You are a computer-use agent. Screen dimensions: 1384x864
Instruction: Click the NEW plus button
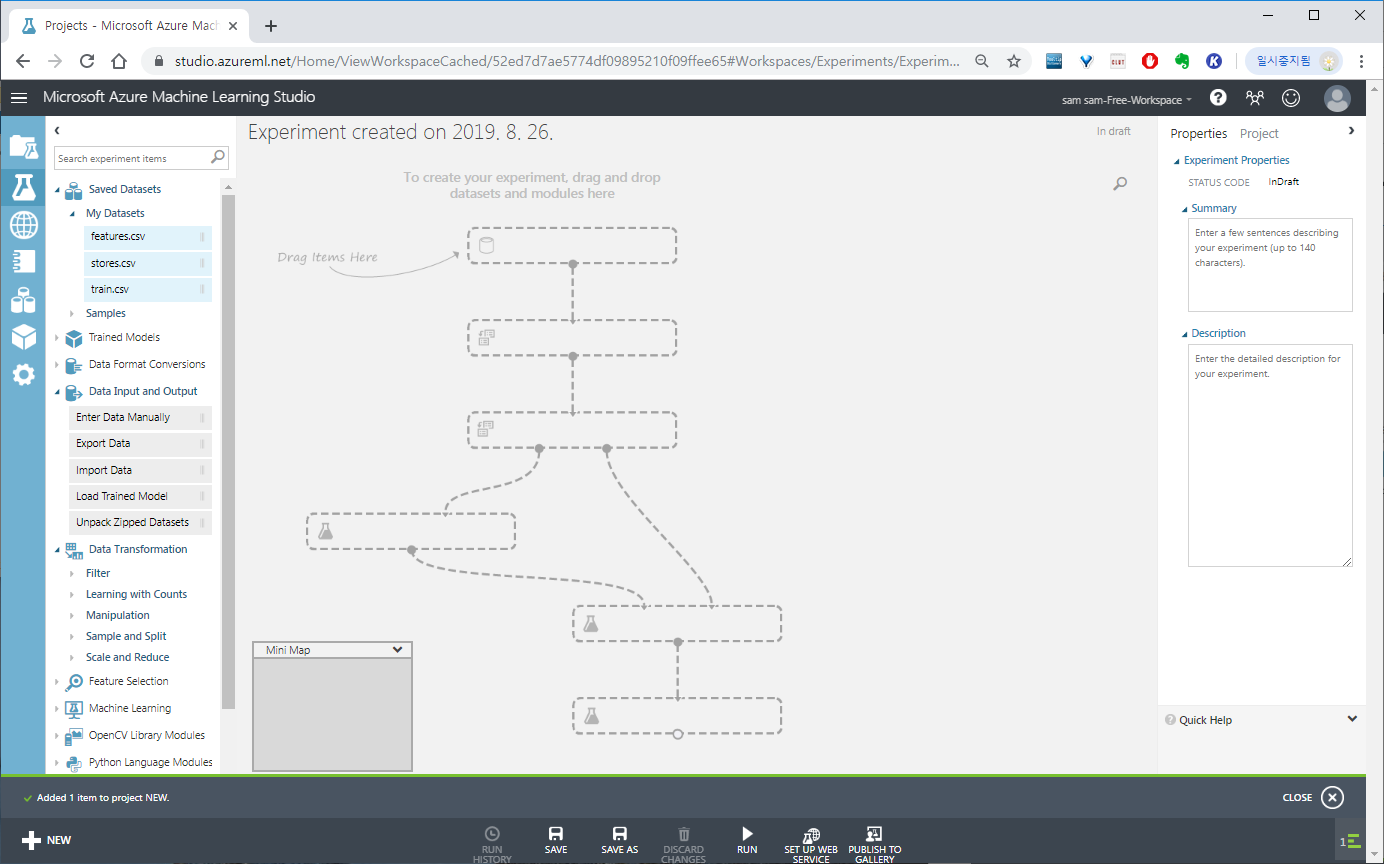46,840
